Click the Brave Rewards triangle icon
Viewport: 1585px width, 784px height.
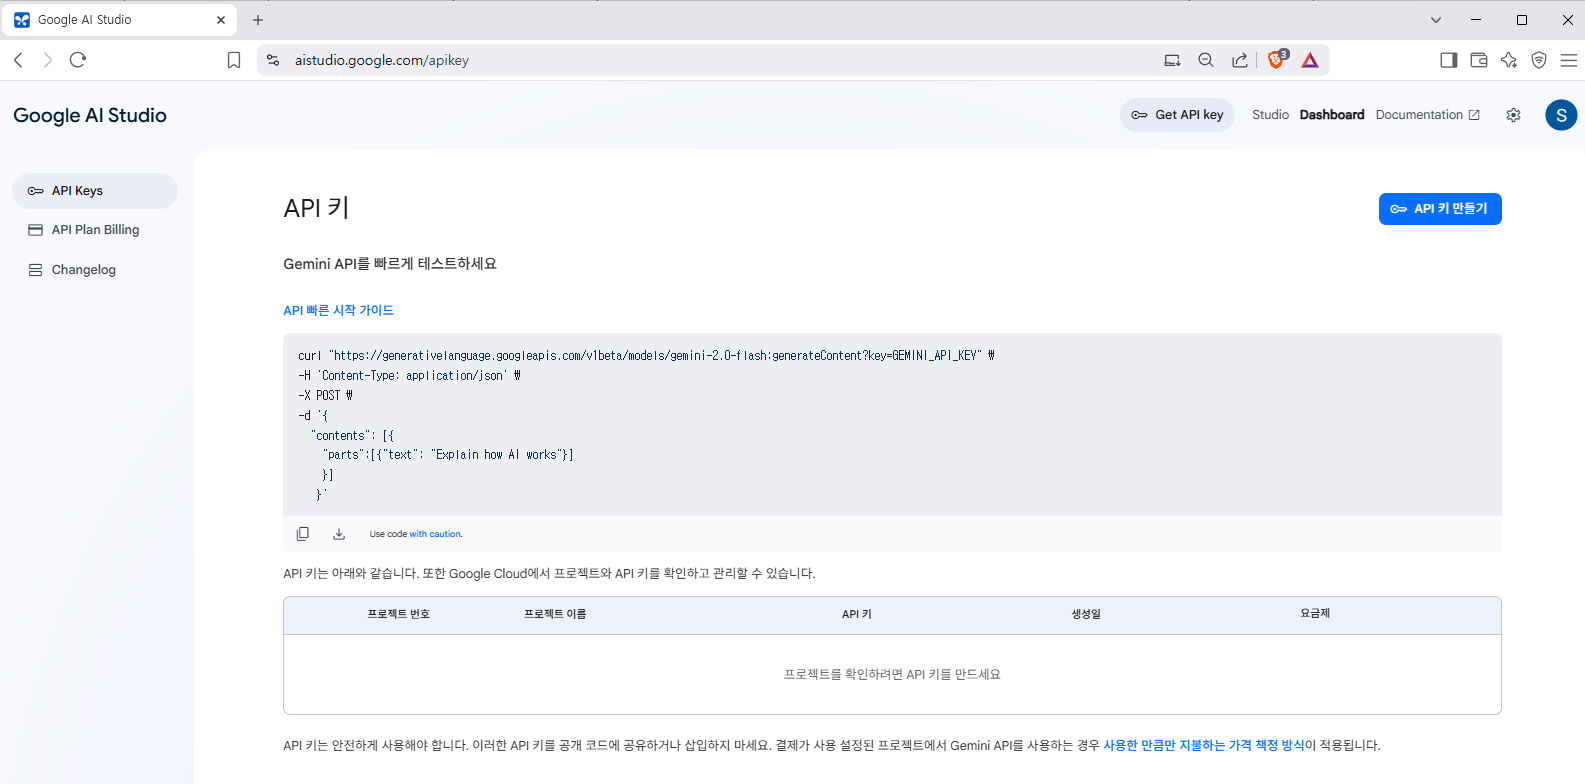pos(1310,60)
